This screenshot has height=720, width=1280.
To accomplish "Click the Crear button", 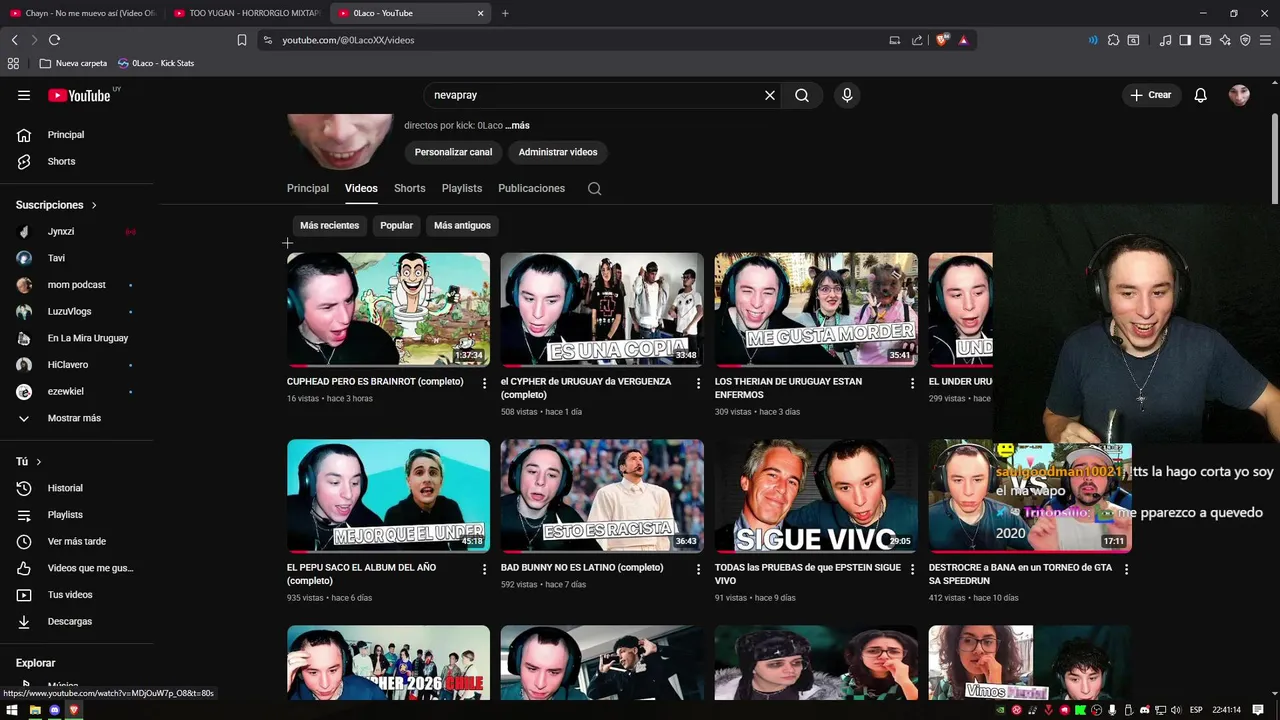I will [1151, 95].
